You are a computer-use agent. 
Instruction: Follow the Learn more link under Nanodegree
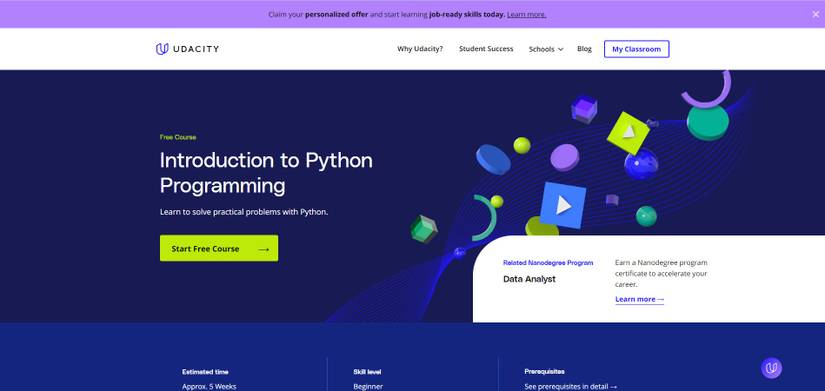click(x=639, y=299)
